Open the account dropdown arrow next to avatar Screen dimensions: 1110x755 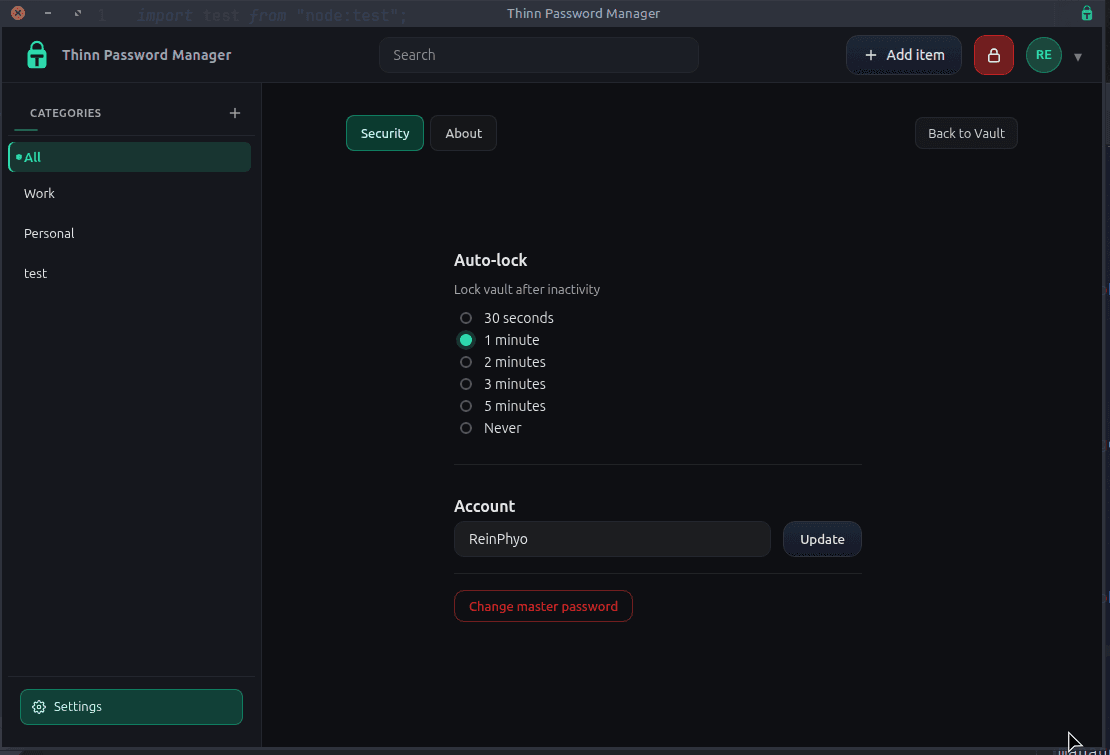[x=1078, y=57]
